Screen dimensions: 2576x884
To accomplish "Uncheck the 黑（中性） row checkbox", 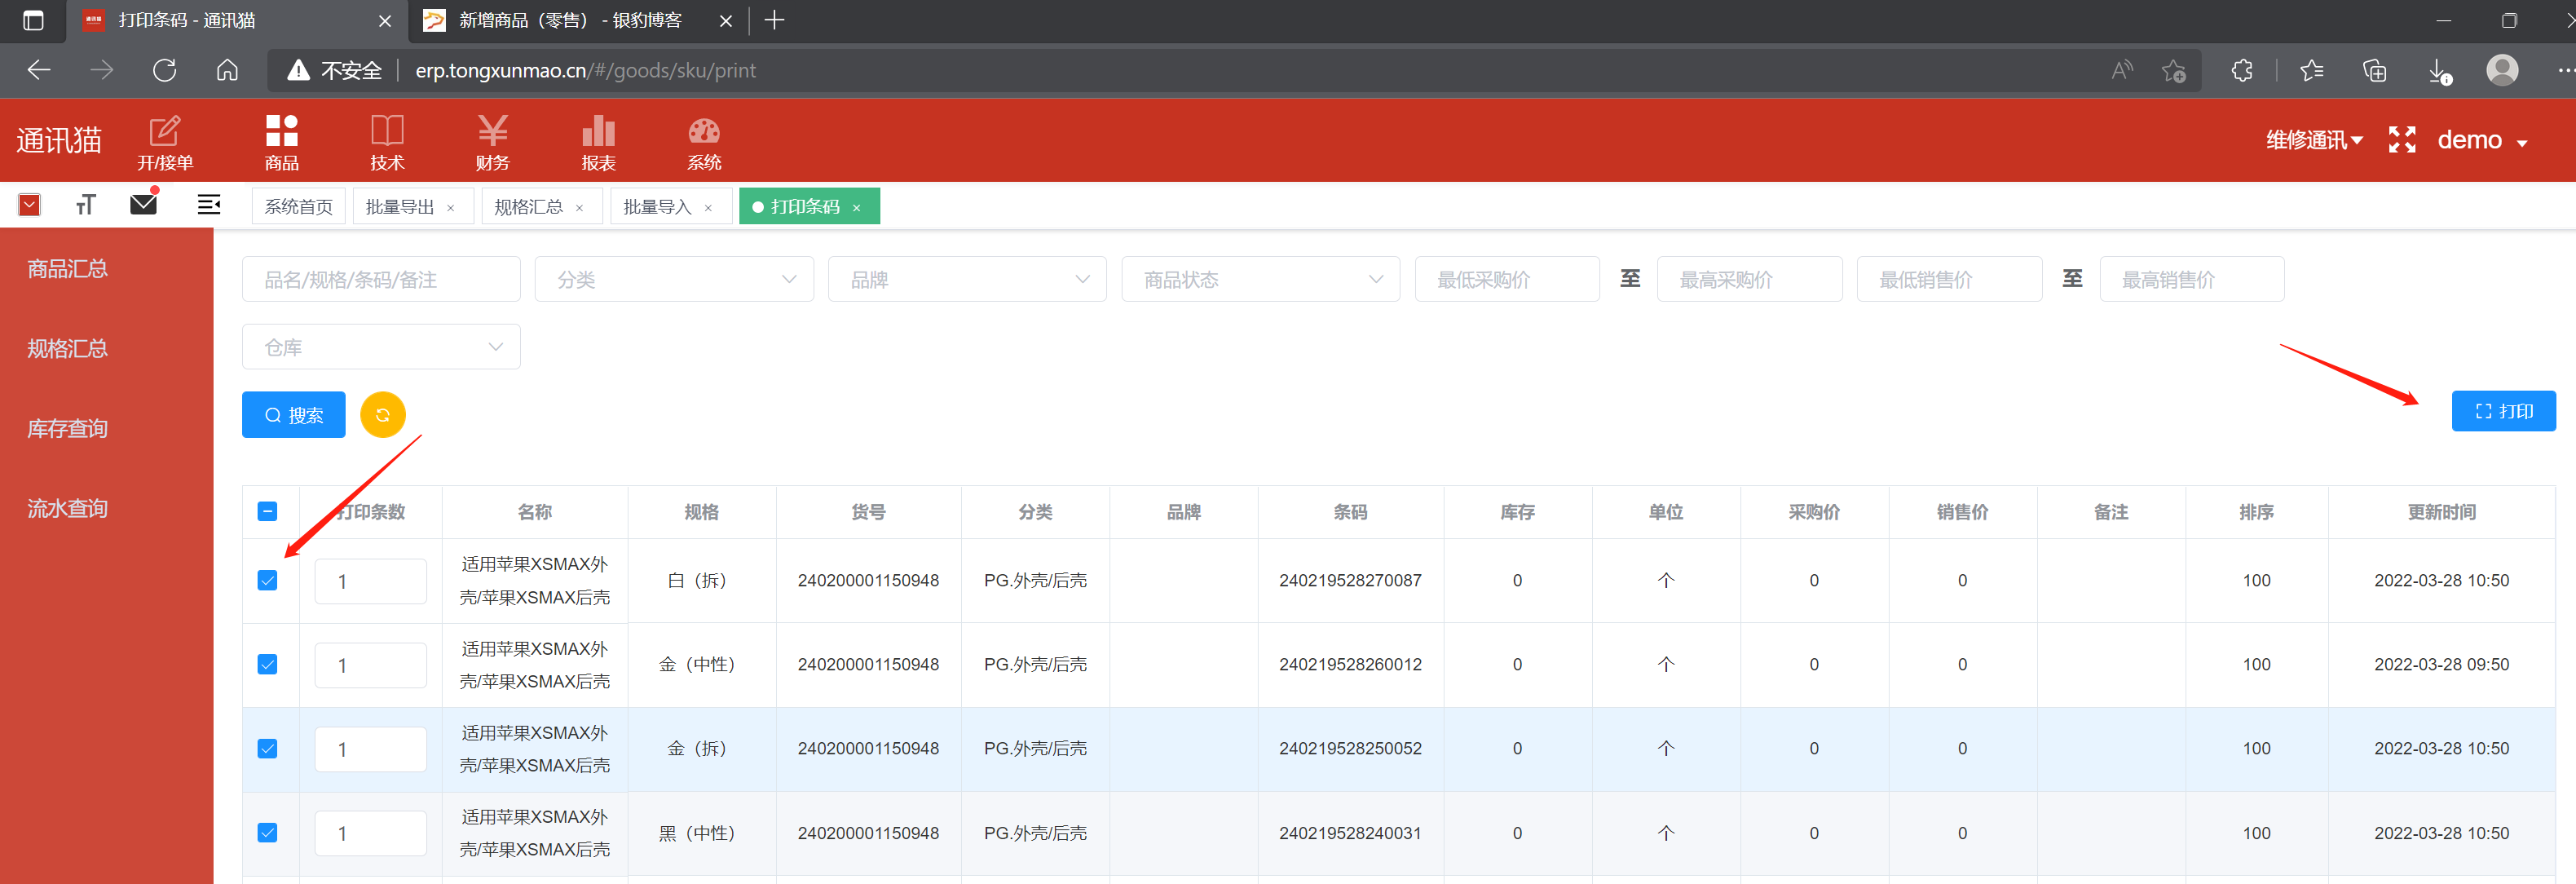I will pyautogui.click(x=267, y=832).
